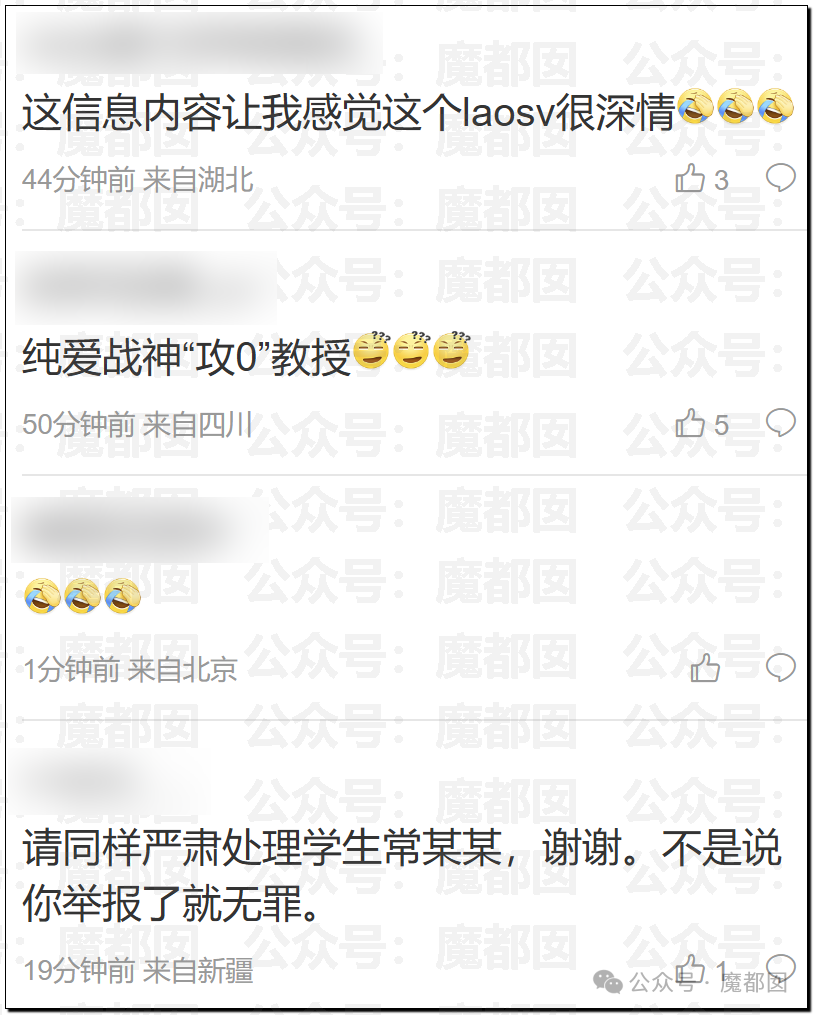The height and width of the screenshot is (1015, 814).
Task: Click the timestamp 50分钟前 来自四川
Action: (137, 425)
